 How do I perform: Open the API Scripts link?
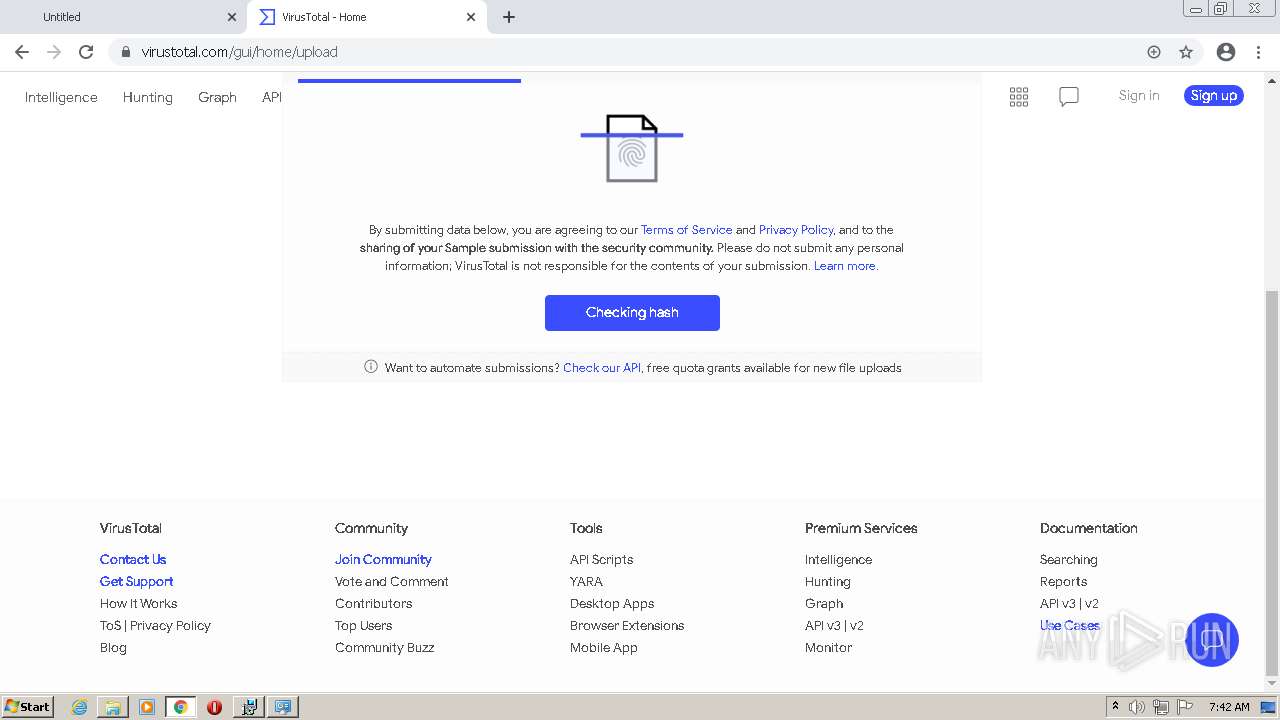coord(602,559)
